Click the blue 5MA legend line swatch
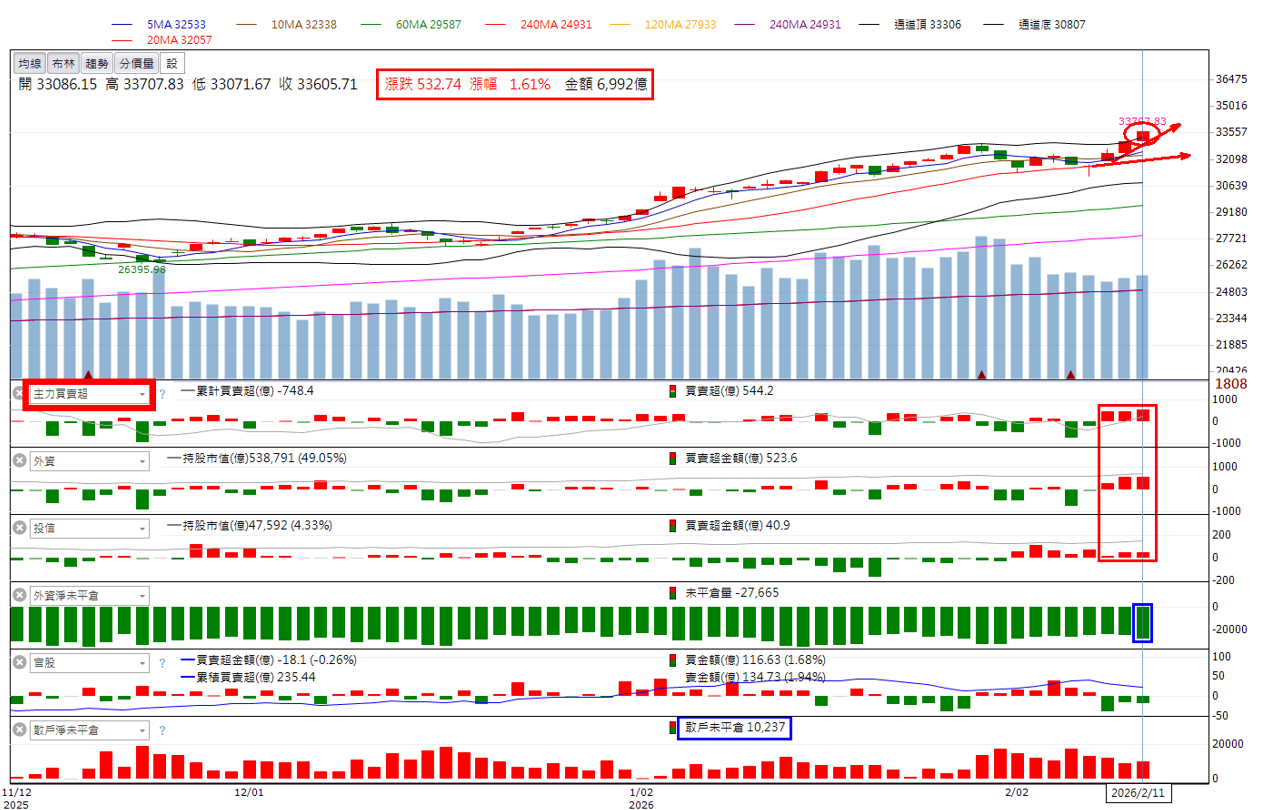1266x810 pixels. click(x=124, y=24)
